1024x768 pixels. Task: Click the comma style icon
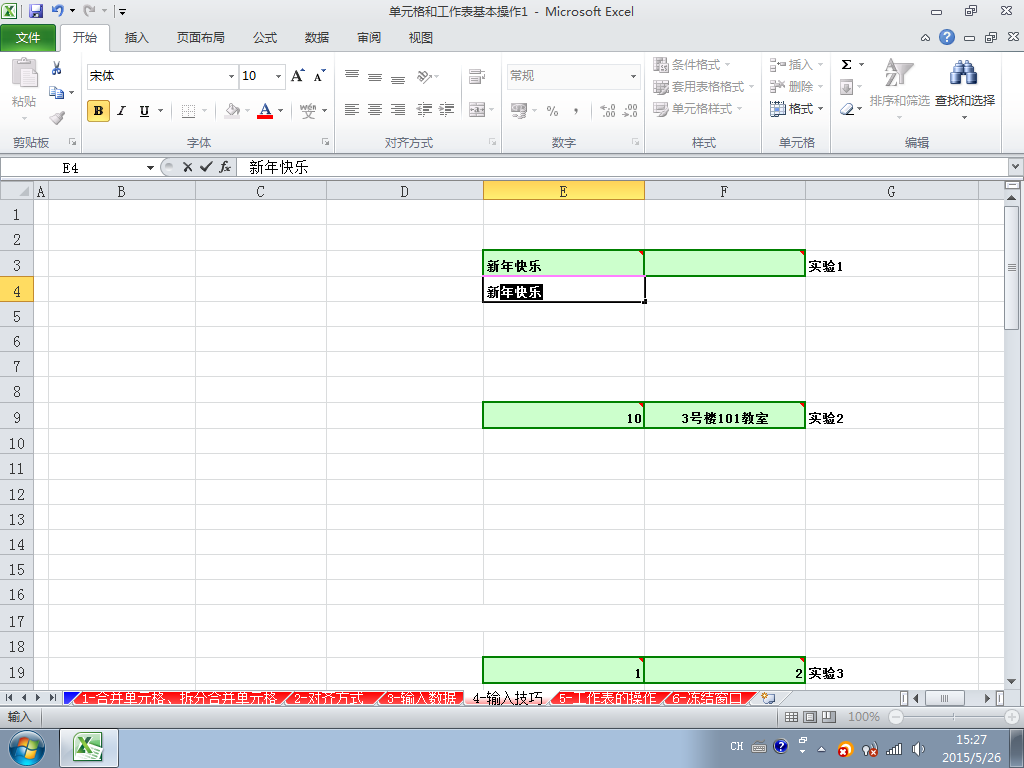click(x=575, y=111)
